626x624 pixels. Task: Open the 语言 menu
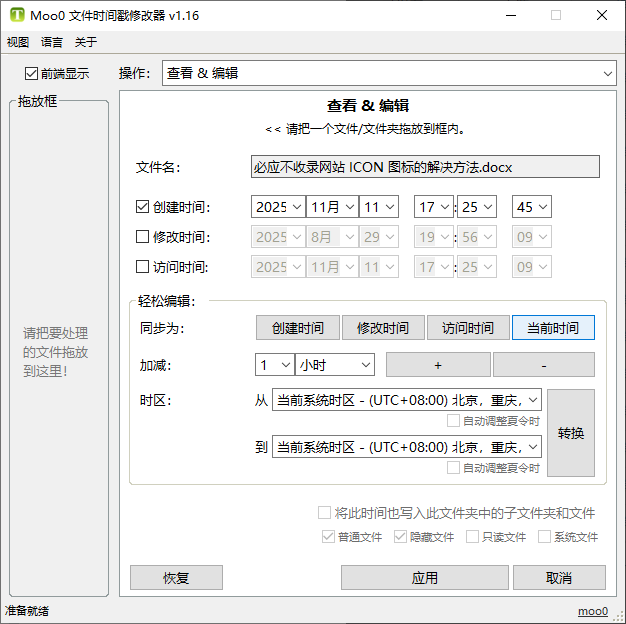click(52, 42)
